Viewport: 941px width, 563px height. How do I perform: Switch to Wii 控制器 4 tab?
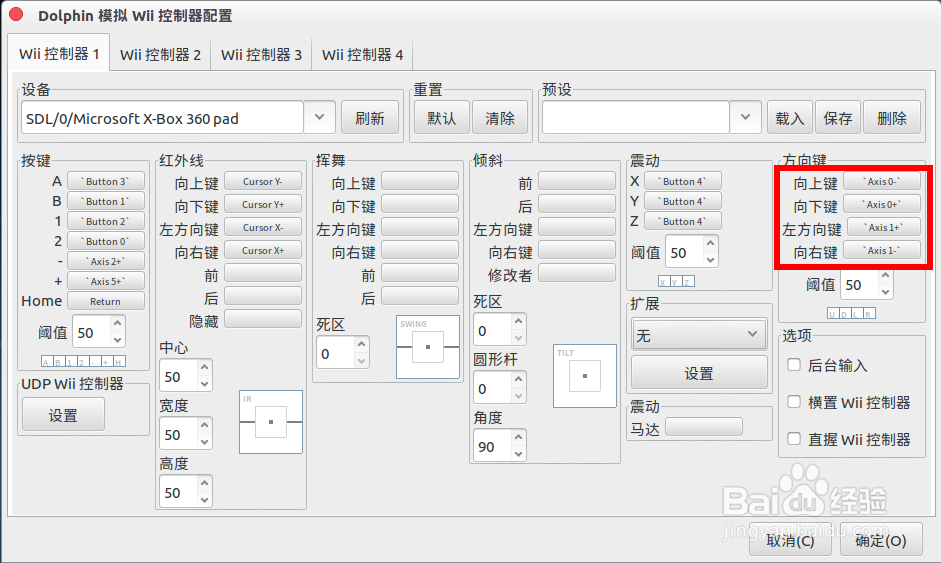(362, 55)
